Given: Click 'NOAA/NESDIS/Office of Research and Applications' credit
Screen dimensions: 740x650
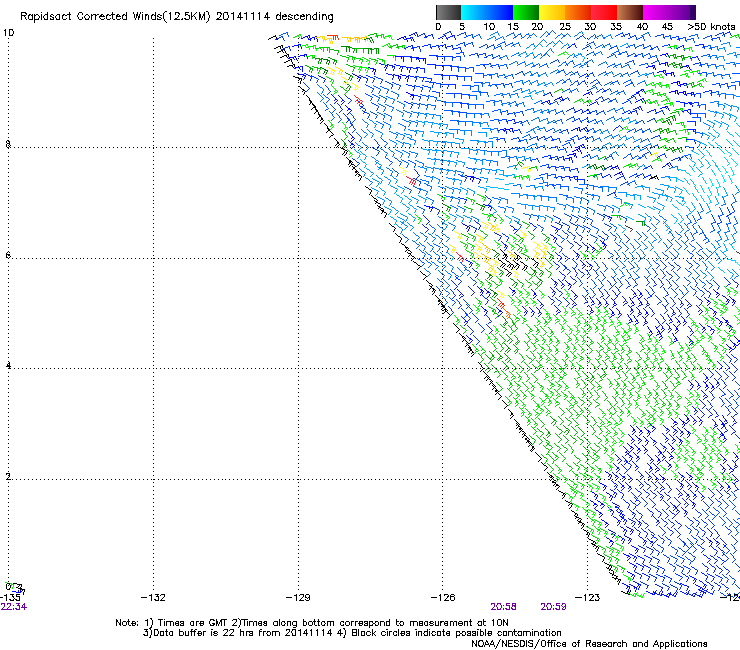Looking at the screenshot, I should click(589, 644).
